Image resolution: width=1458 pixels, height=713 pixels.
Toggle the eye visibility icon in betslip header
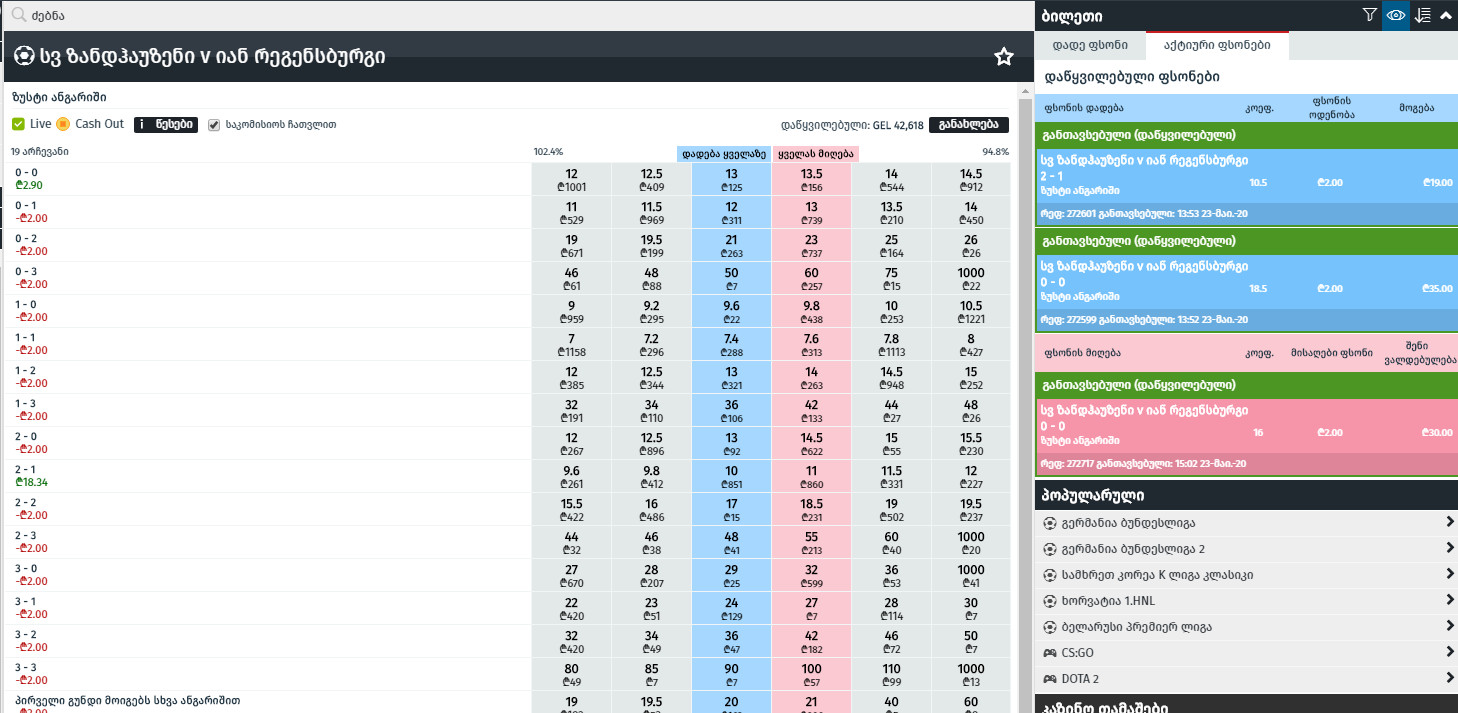[1396, 15]
